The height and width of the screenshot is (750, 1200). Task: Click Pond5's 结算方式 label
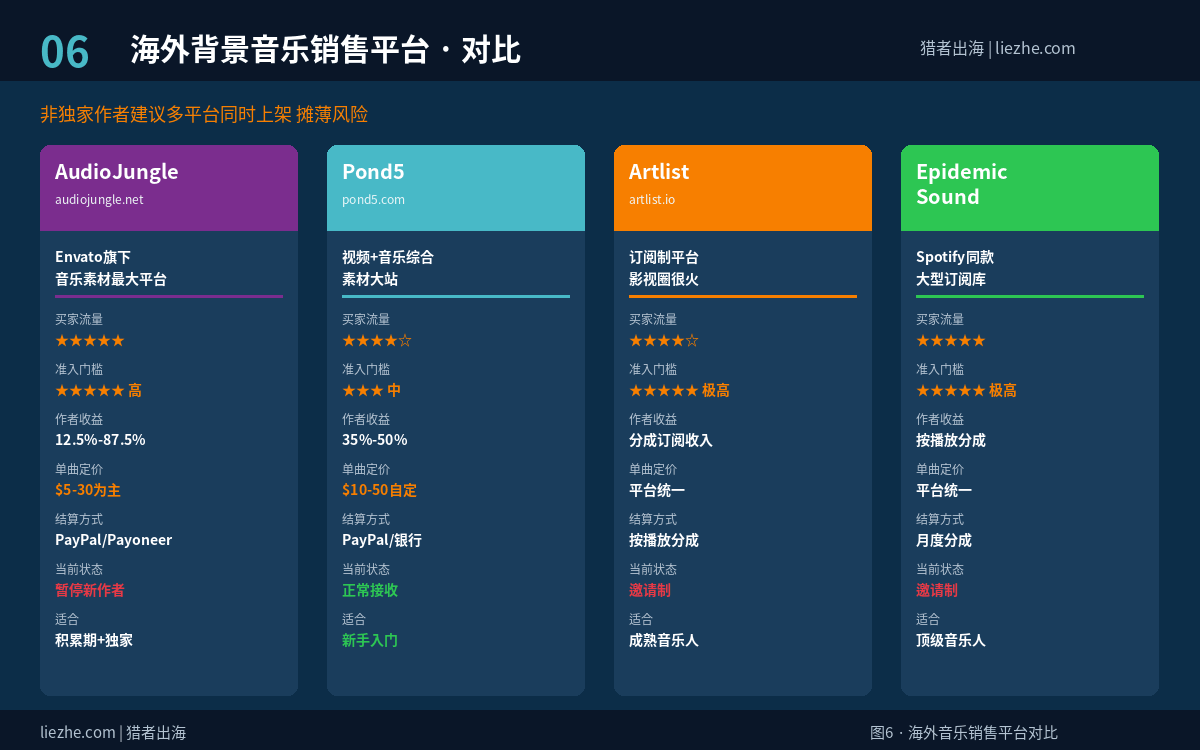(366, 519)
